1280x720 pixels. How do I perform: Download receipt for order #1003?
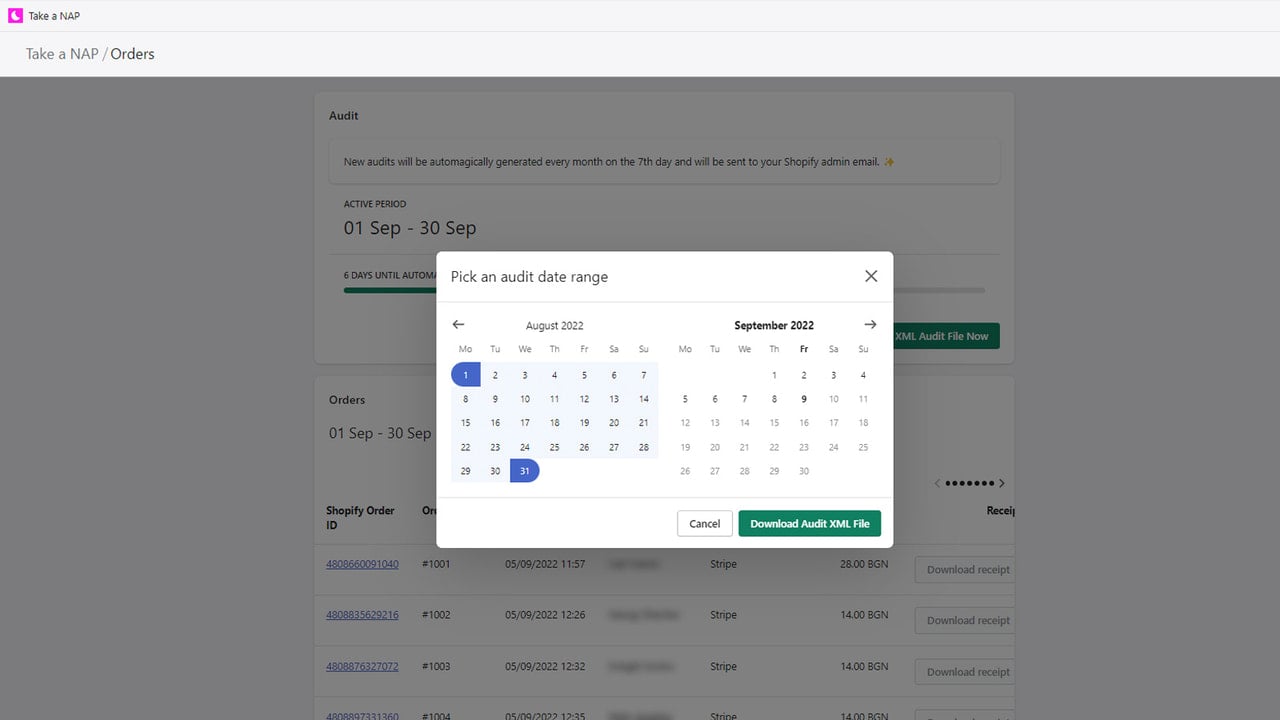pos(966,672)
